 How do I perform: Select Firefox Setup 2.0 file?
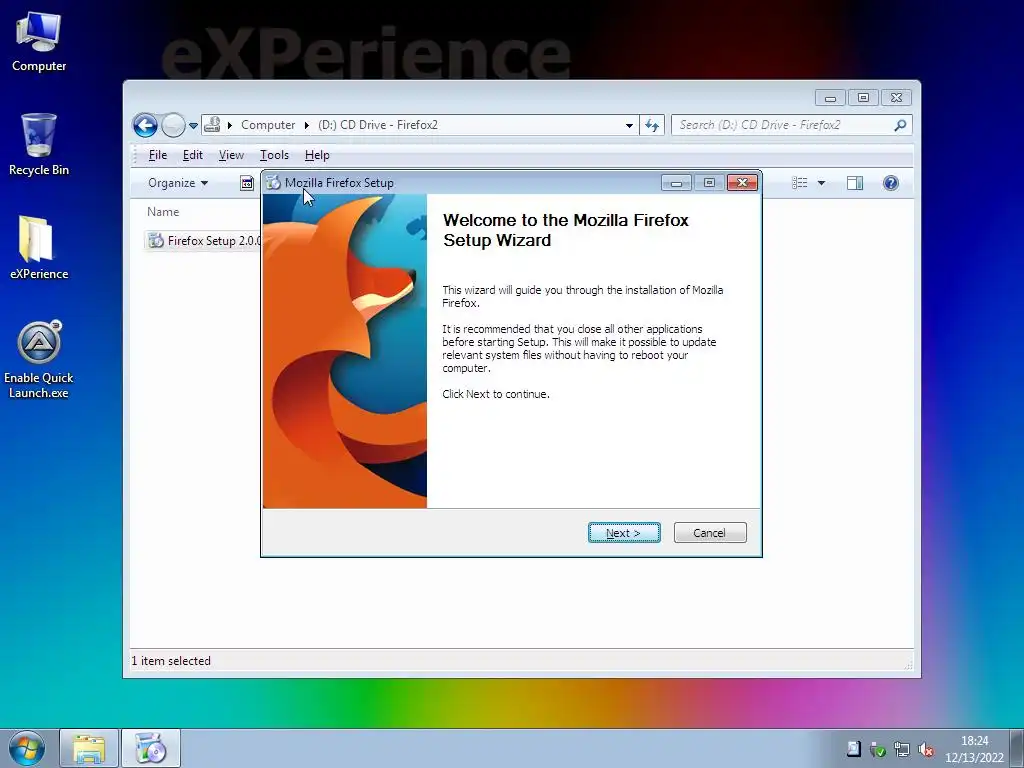coord(204,240)
